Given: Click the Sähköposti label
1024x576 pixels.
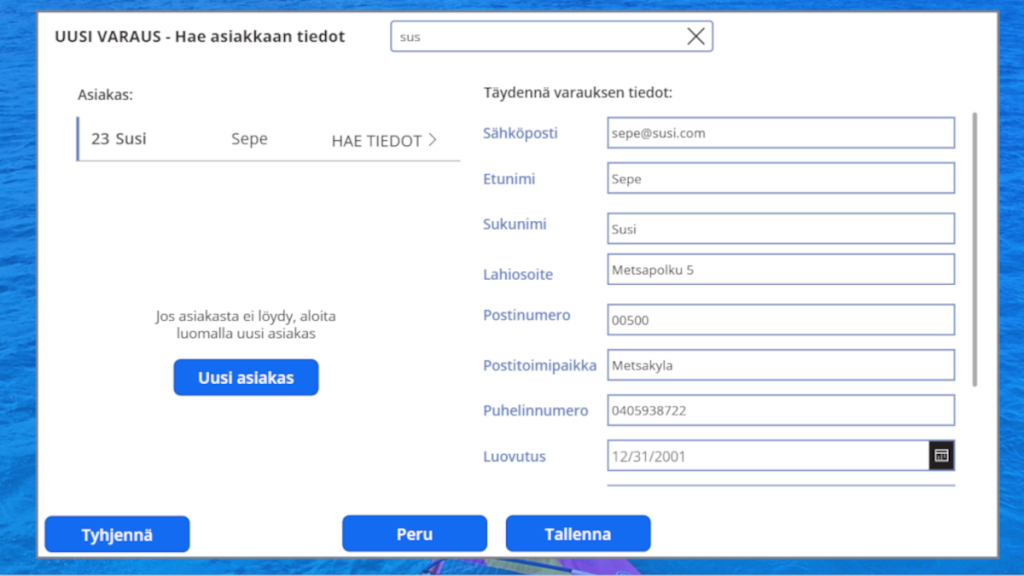Looking at the screenshot, I should [520, 133].
